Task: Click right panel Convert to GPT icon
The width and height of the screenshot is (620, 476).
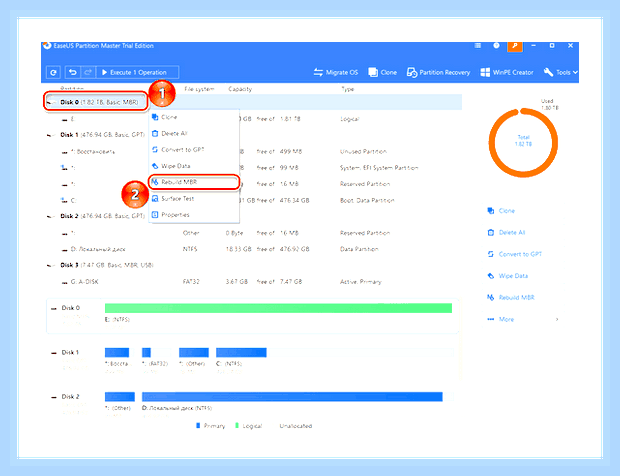Action: pyautogui.click(x=491, y=254)
